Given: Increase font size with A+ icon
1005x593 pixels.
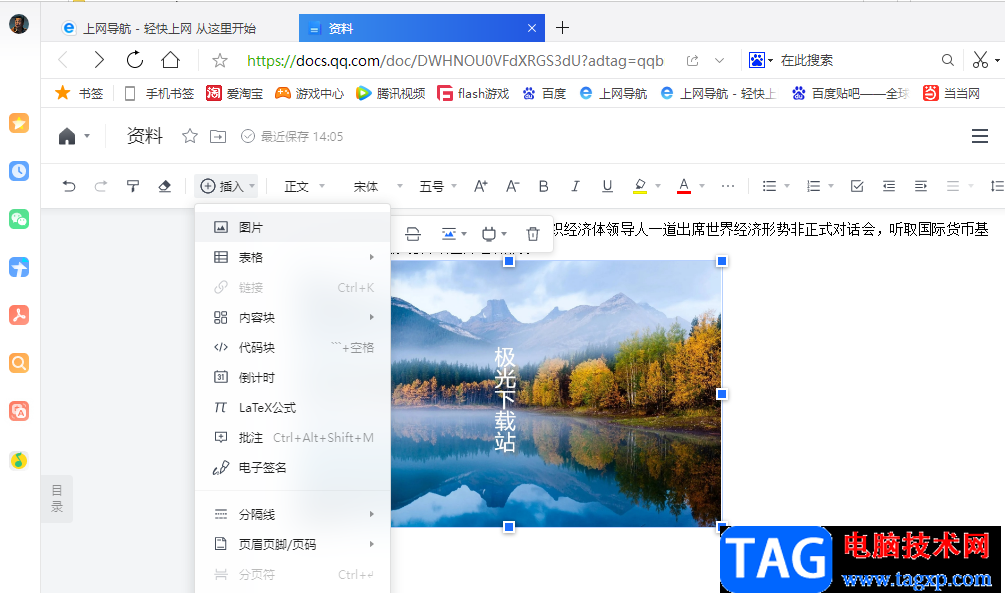Looking at the screenshot, I should point(480,187).
